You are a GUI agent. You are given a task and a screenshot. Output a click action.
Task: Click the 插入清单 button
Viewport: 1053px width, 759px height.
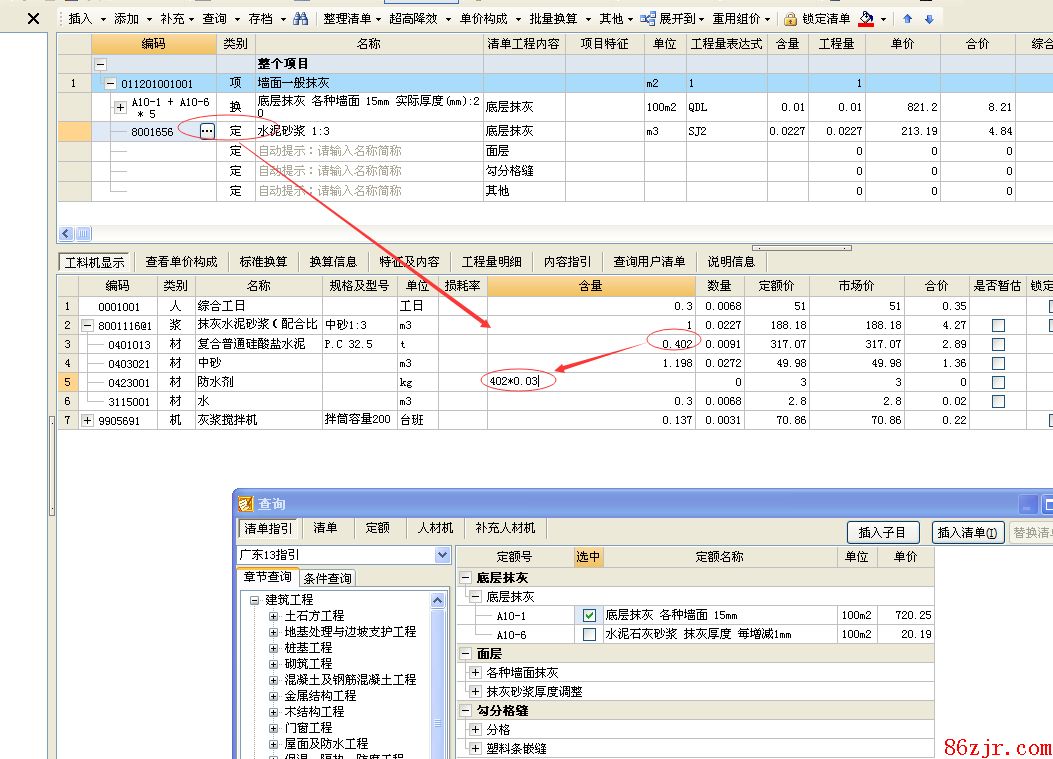pos(967,533)
